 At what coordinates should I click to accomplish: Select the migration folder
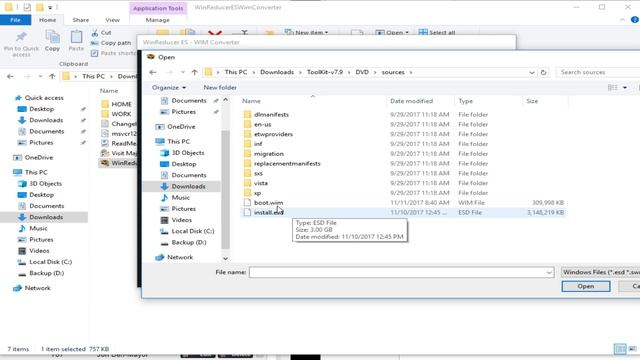(269, 153)
